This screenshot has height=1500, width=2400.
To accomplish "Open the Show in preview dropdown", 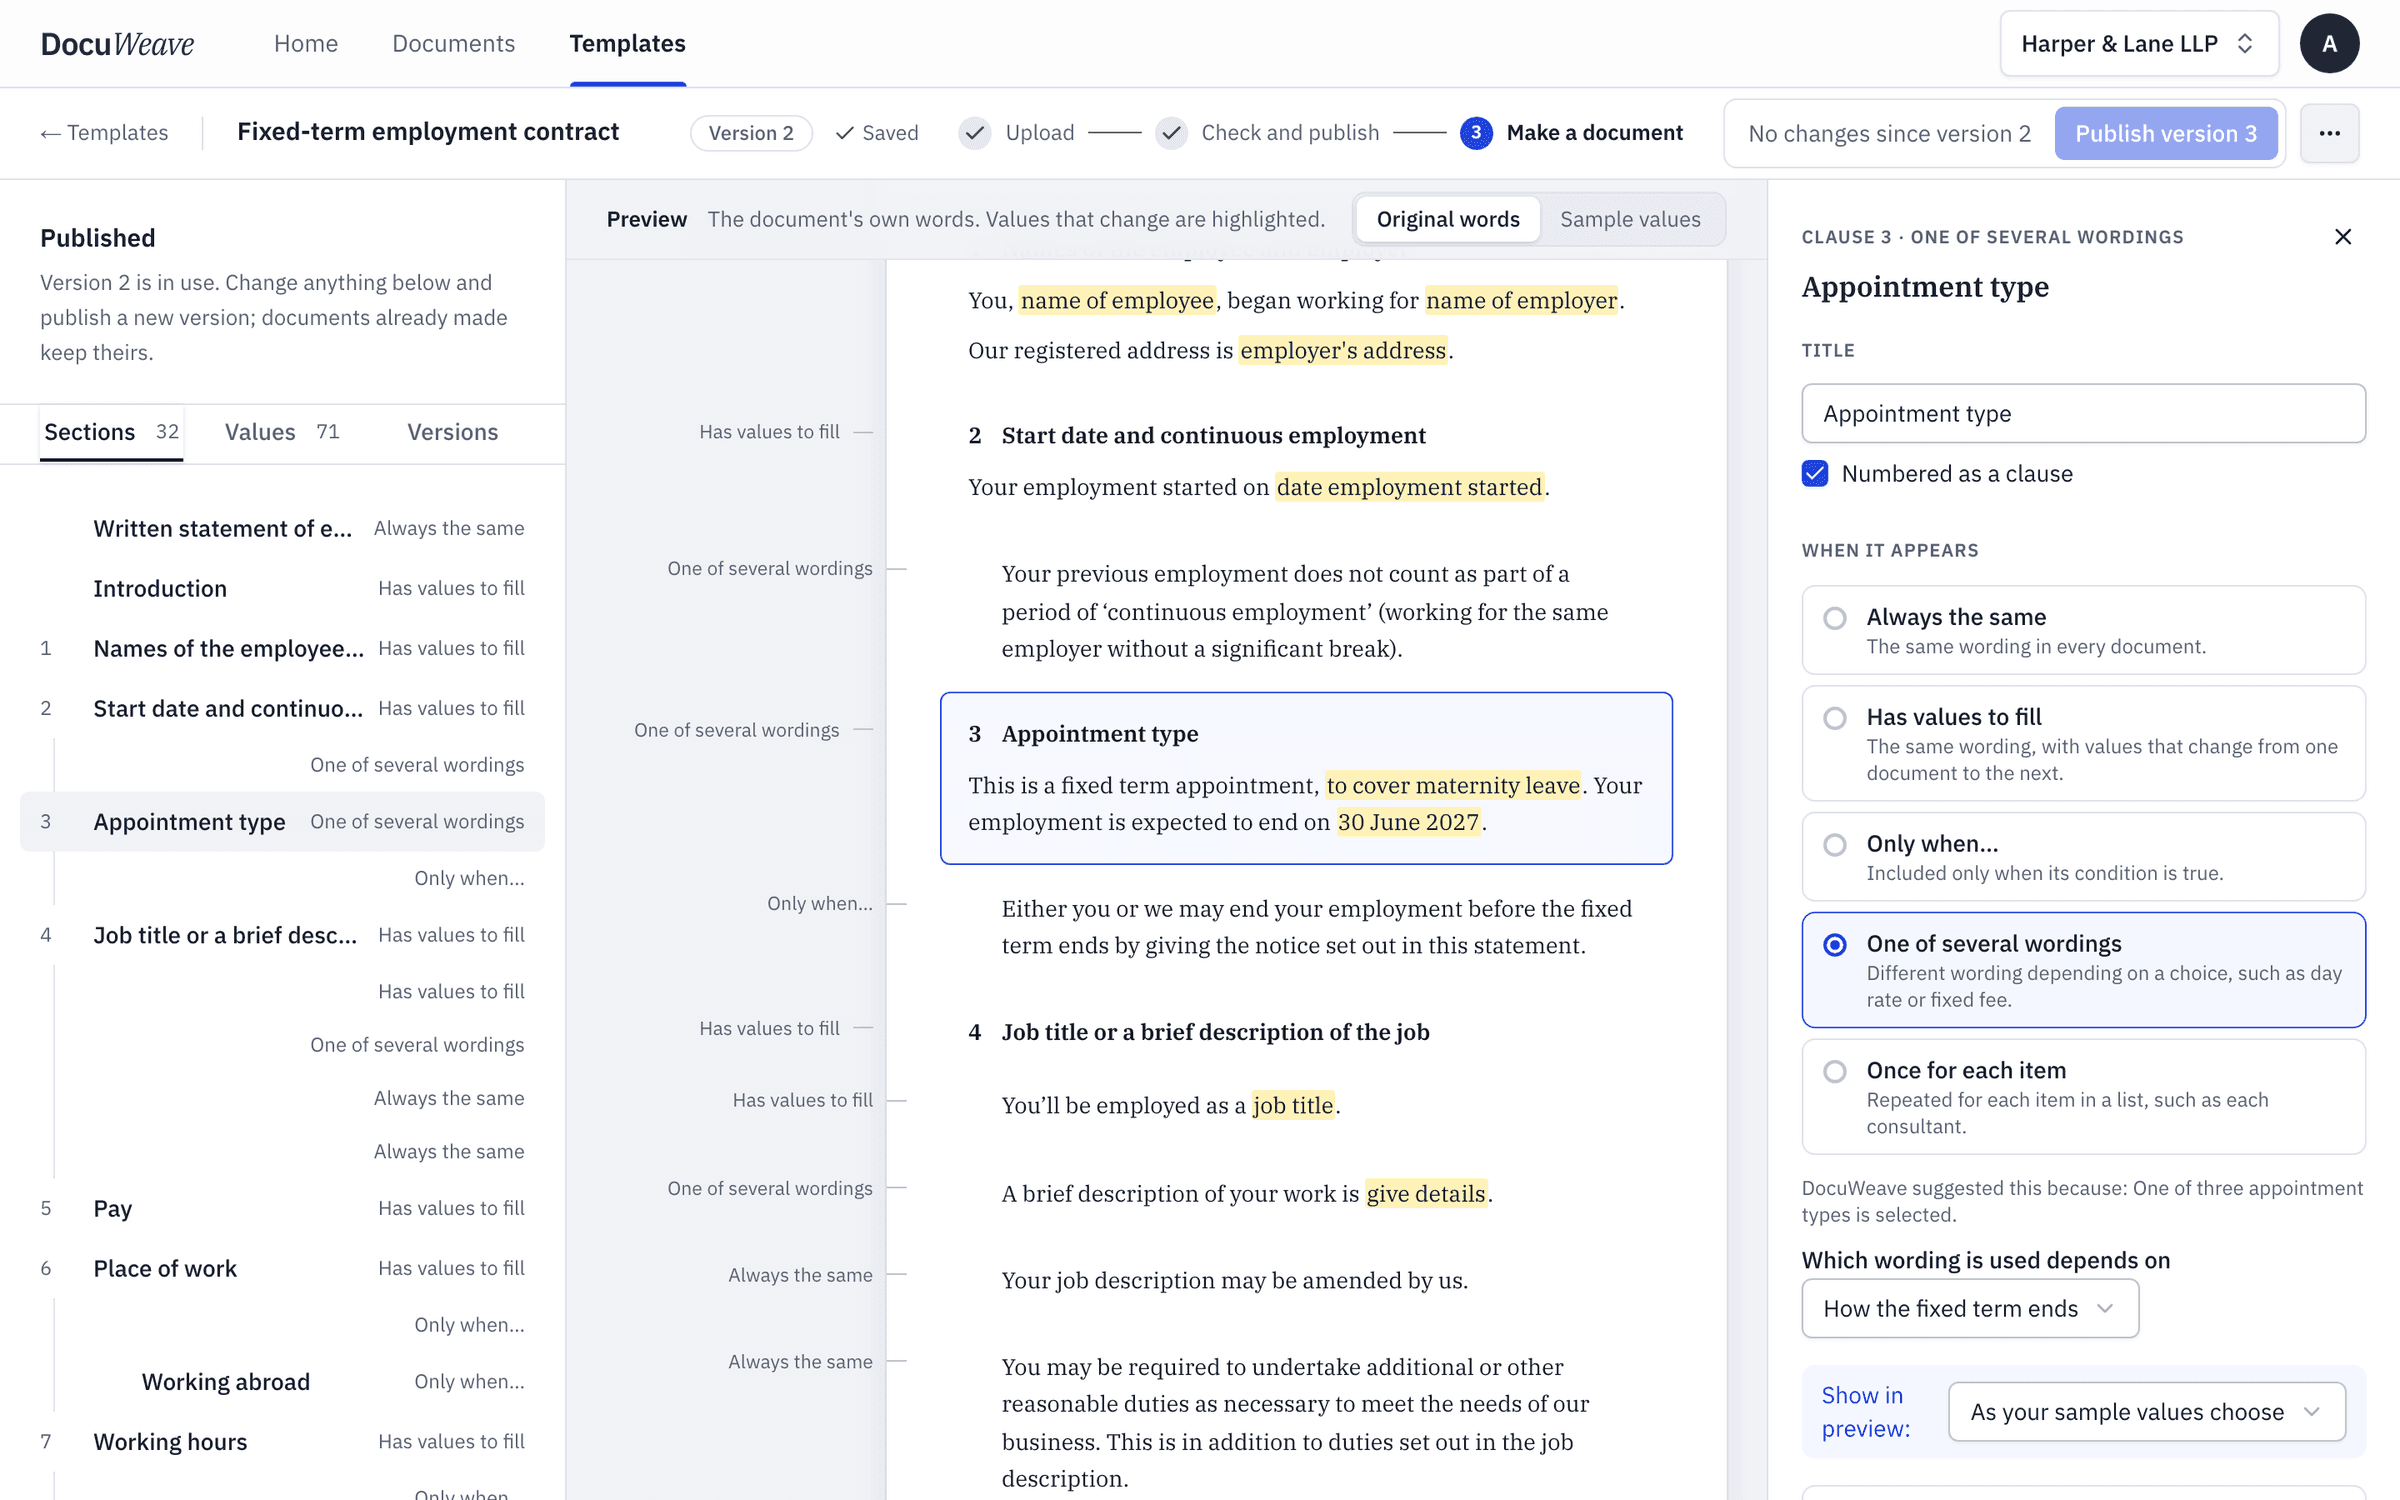I will point(2147,1412).
